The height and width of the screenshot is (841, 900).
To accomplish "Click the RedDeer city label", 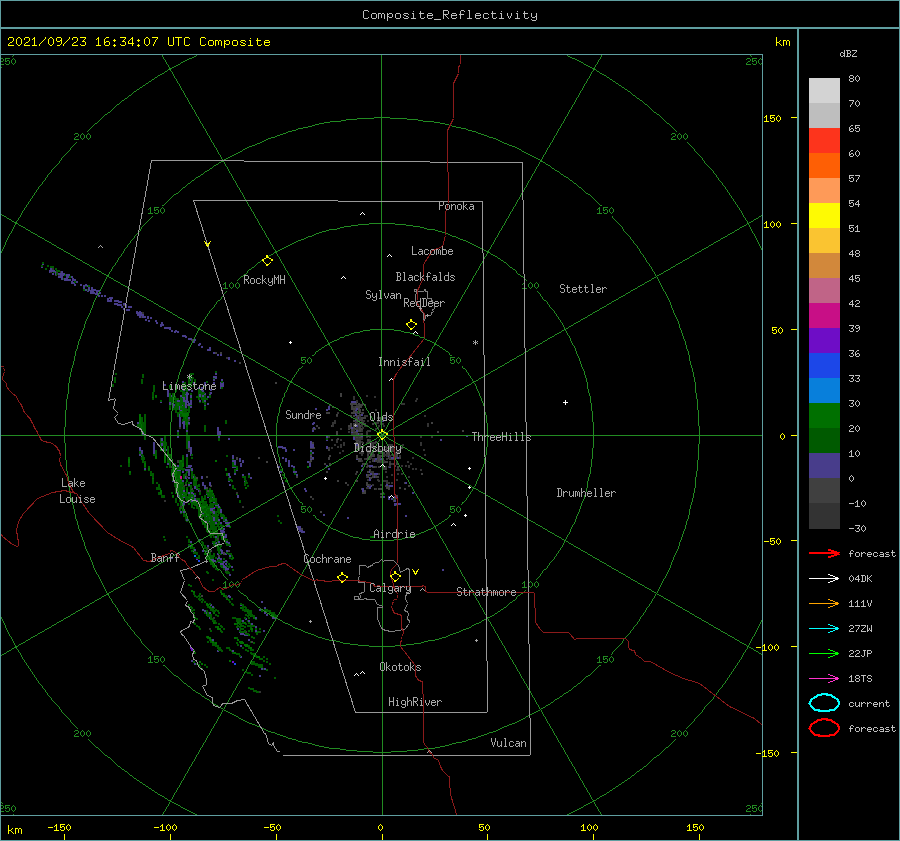I will pos(424,303).
